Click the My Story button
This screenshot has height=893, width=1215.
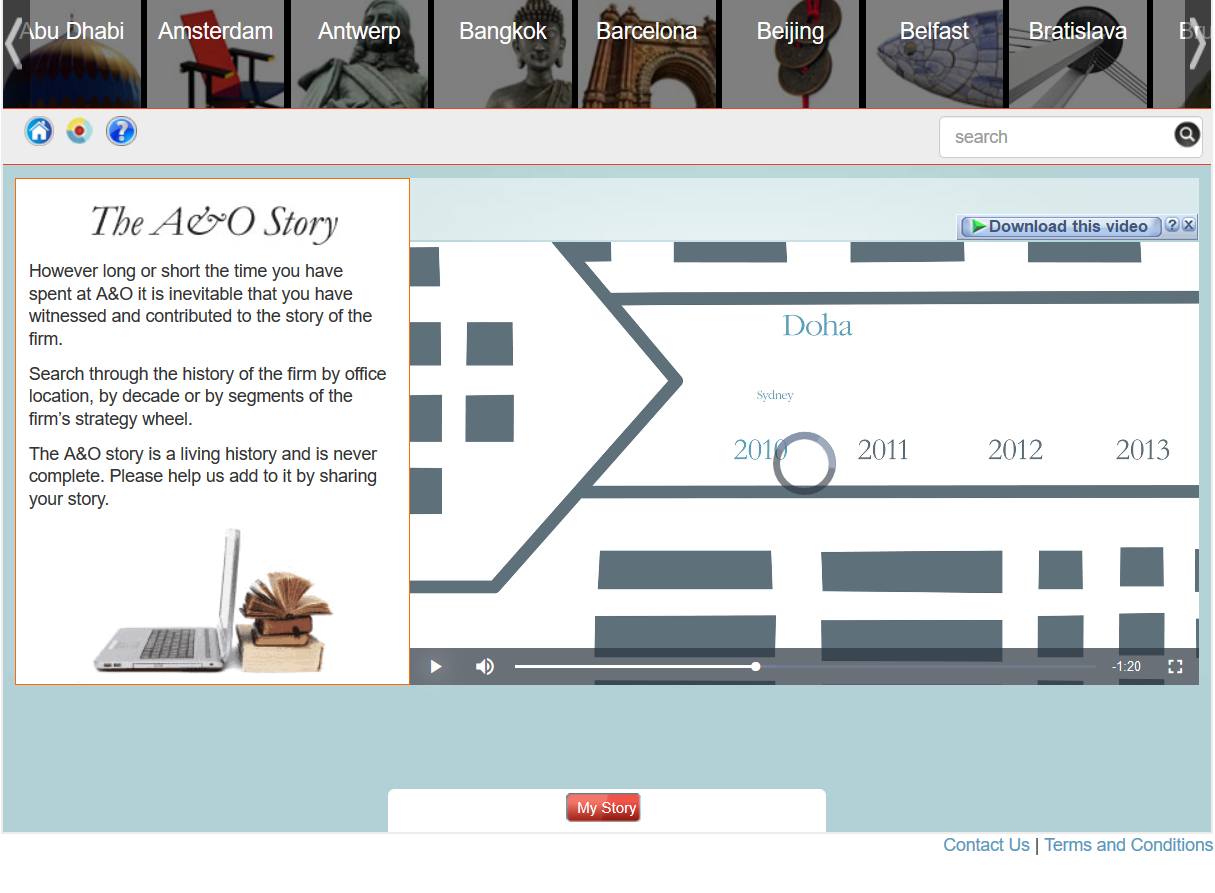(x=604, y=808)
